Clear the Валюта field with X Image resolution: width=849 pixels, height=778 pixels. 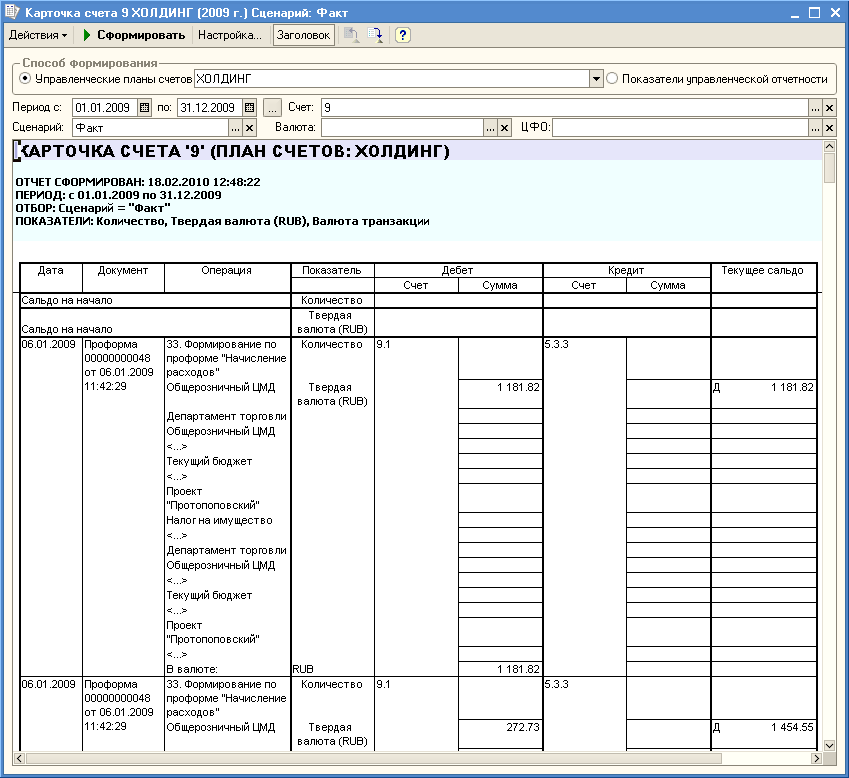(x=505, y=128)
